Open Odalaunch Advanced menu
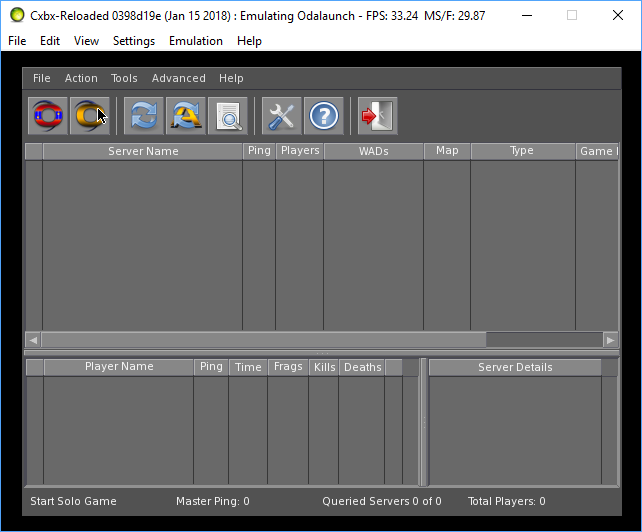This screenshot has width=642, height=532. (179, 78)
